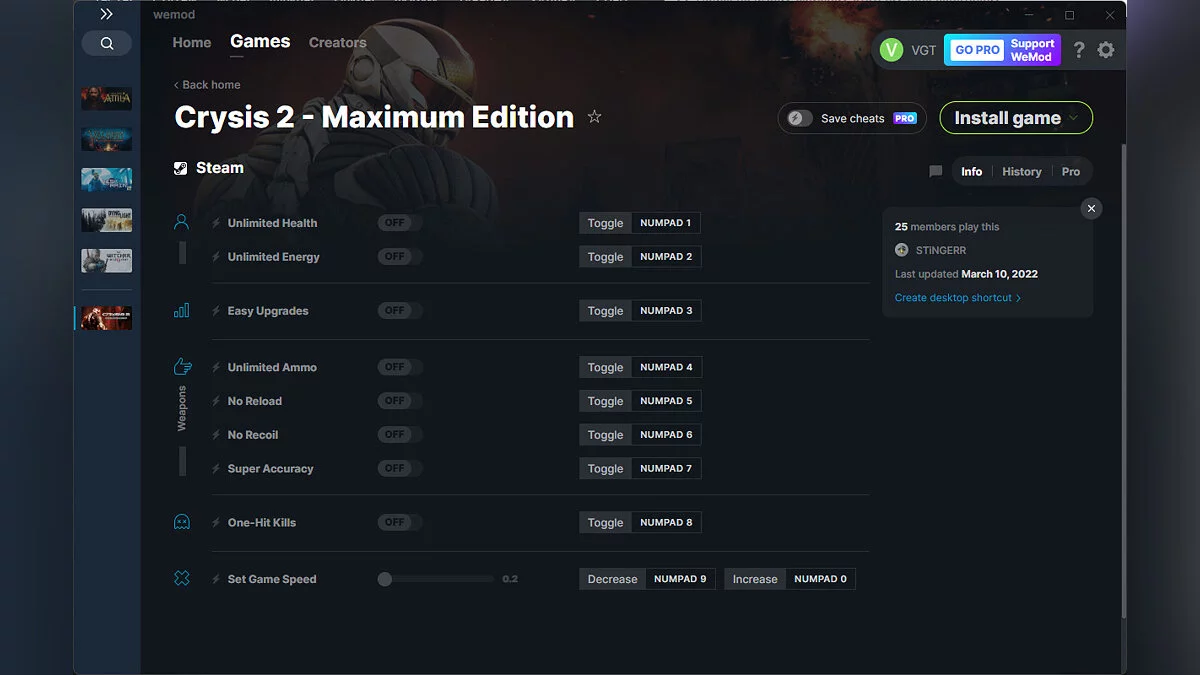Image resolution: width=1200 pixels, height=675 pixels.
Task: Click the player category person icon
Action: [181, 222]
